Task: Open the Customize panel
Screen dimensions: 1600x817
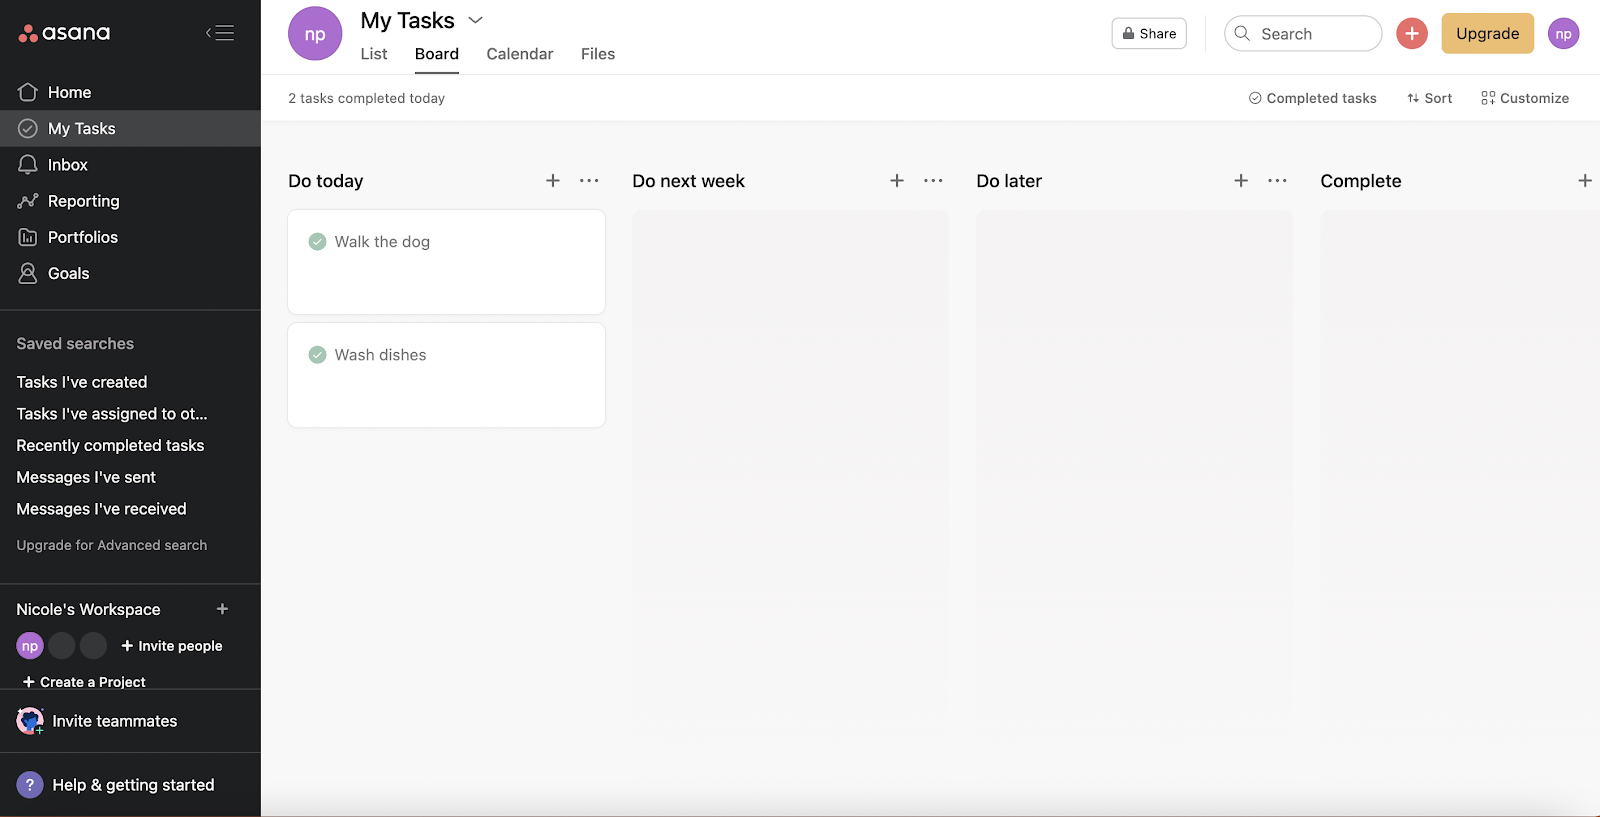Action: click(x=1525, y=98)
